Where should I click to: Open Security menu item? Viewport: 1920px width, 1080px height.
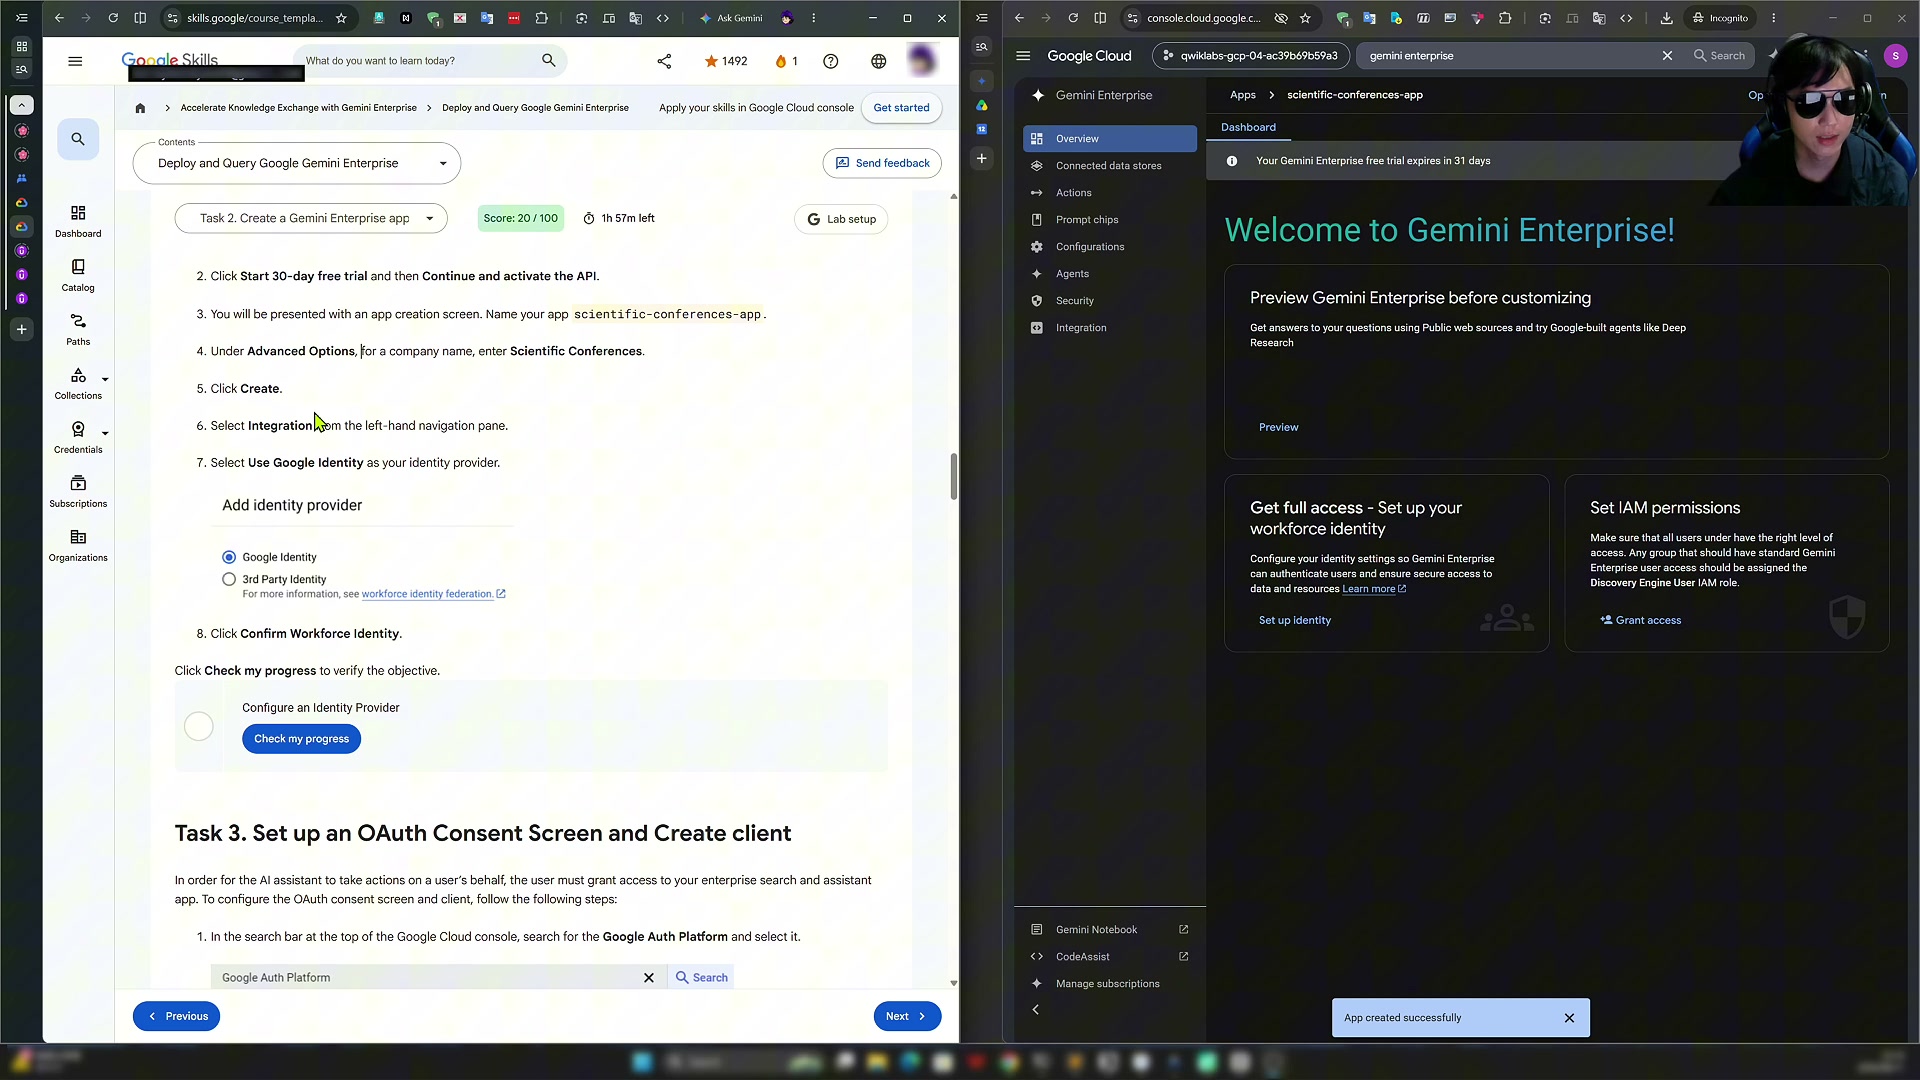[x=1109, y=301]
